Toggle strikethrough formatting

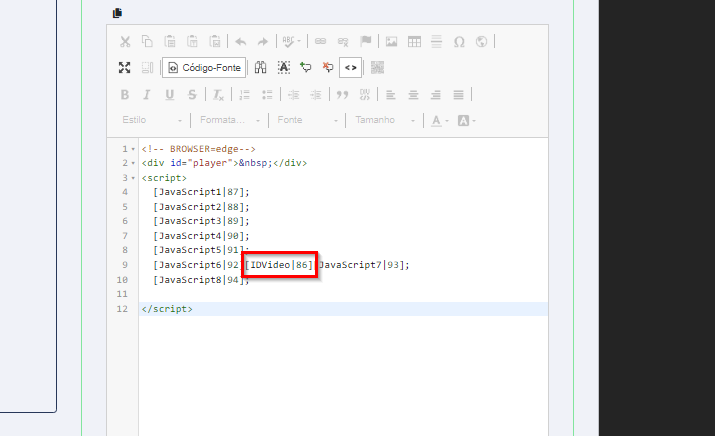(x=192, y=94)
